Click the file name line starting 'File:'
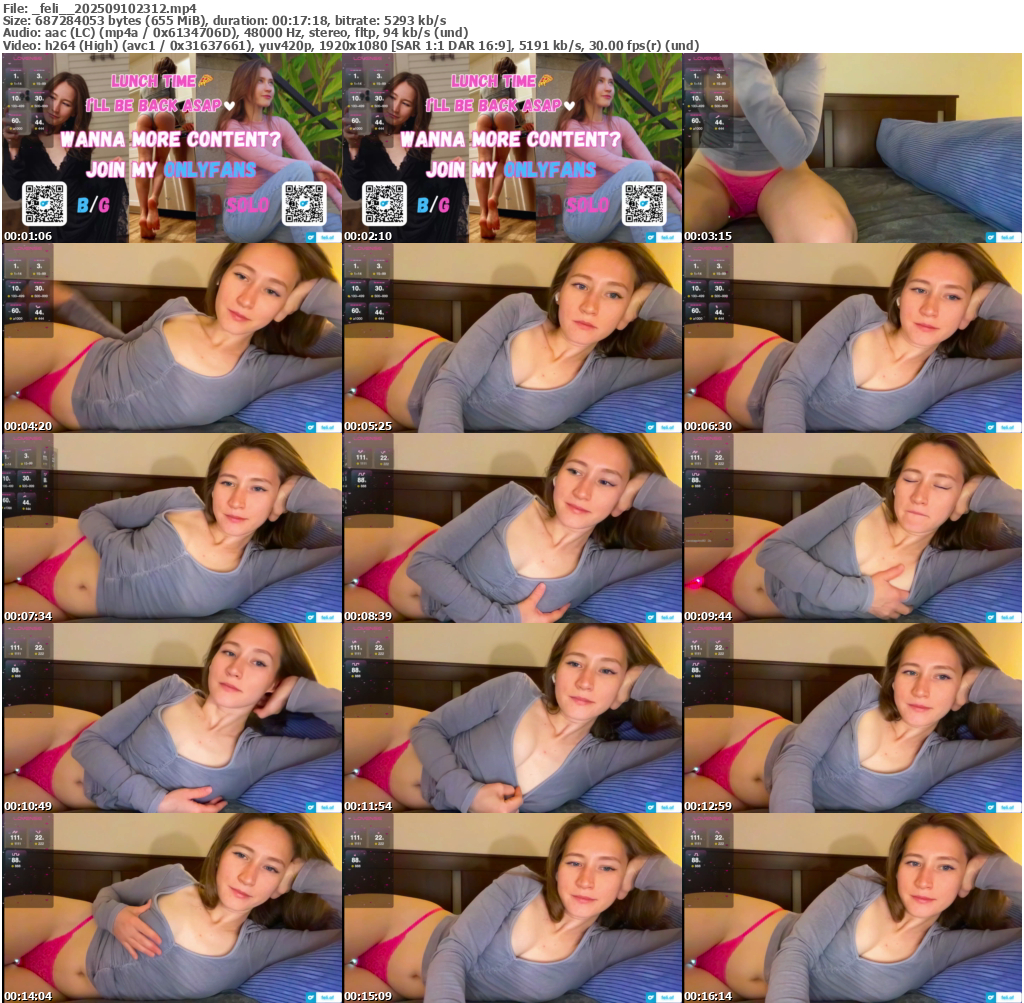The image size is (1024, 1003). (100, 8)
